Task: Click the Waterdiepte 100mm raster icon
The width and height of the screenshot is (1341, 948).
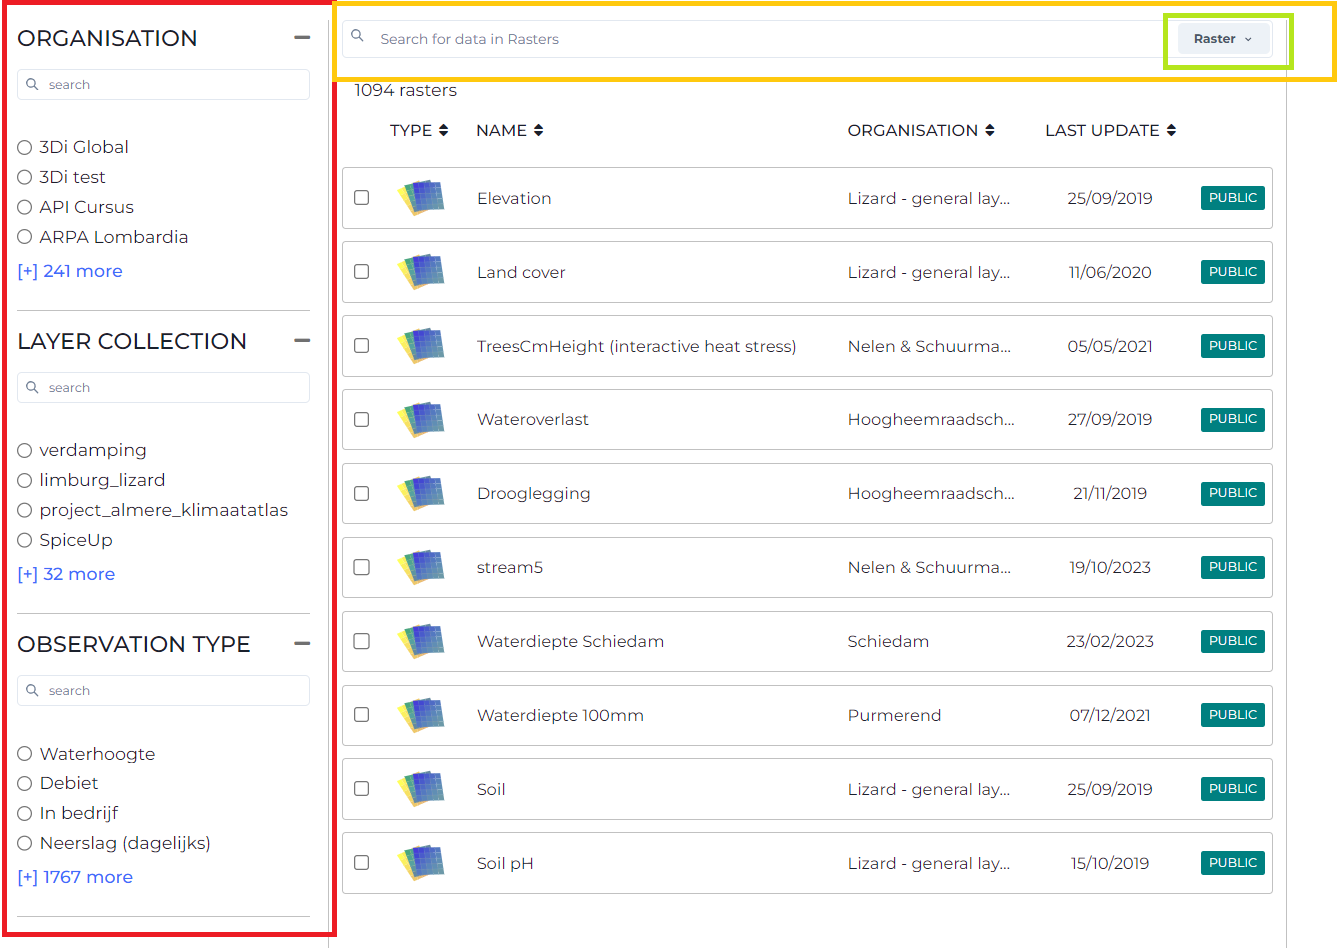Action: click(421, 715)
